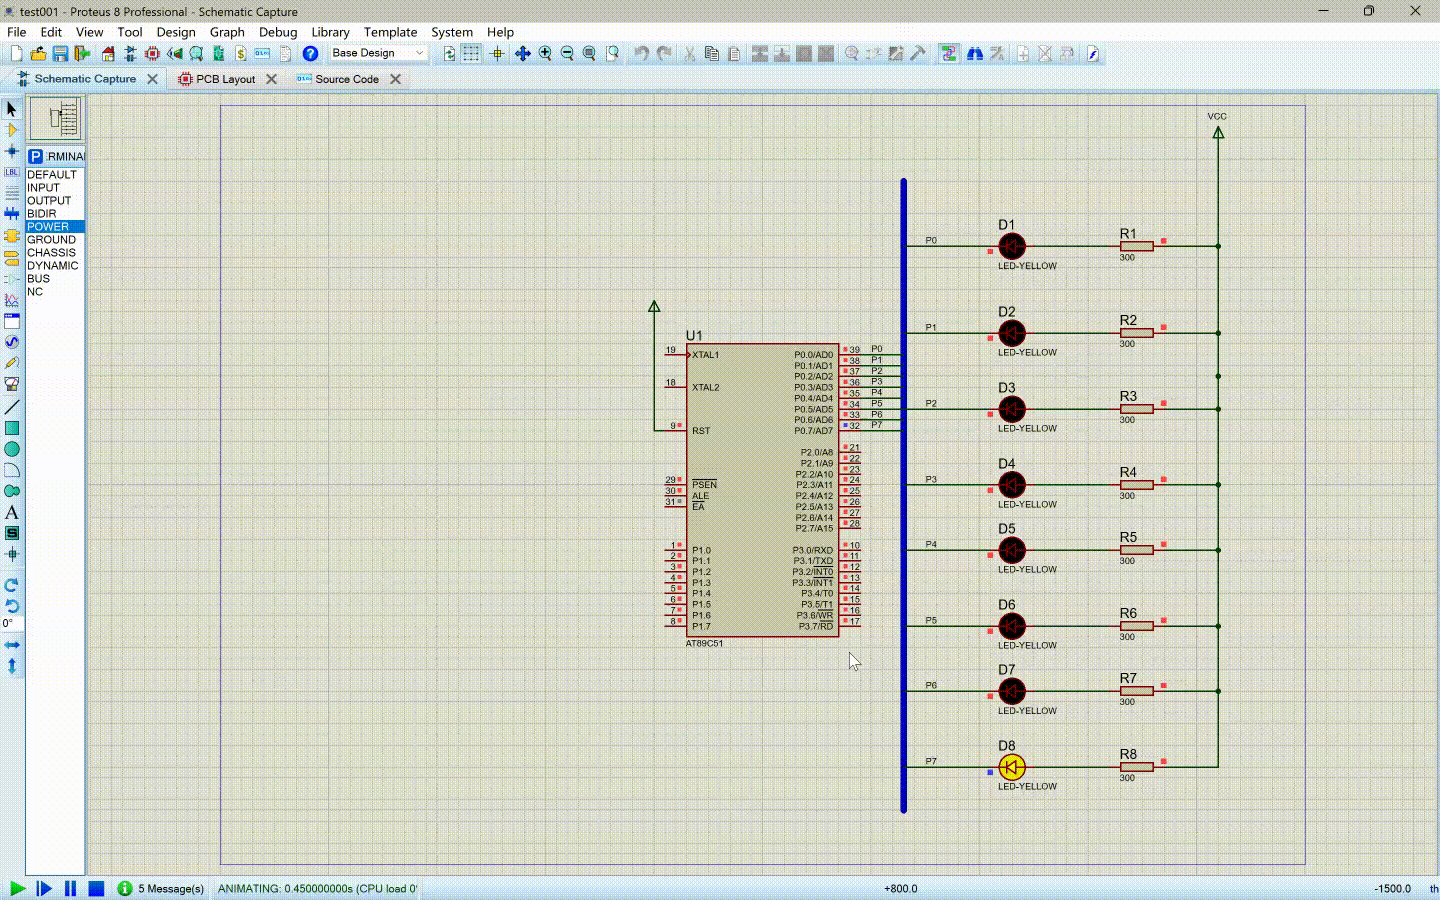Select the OUTPUT terminal type
1440x900 pixels.
pos(49,200)
